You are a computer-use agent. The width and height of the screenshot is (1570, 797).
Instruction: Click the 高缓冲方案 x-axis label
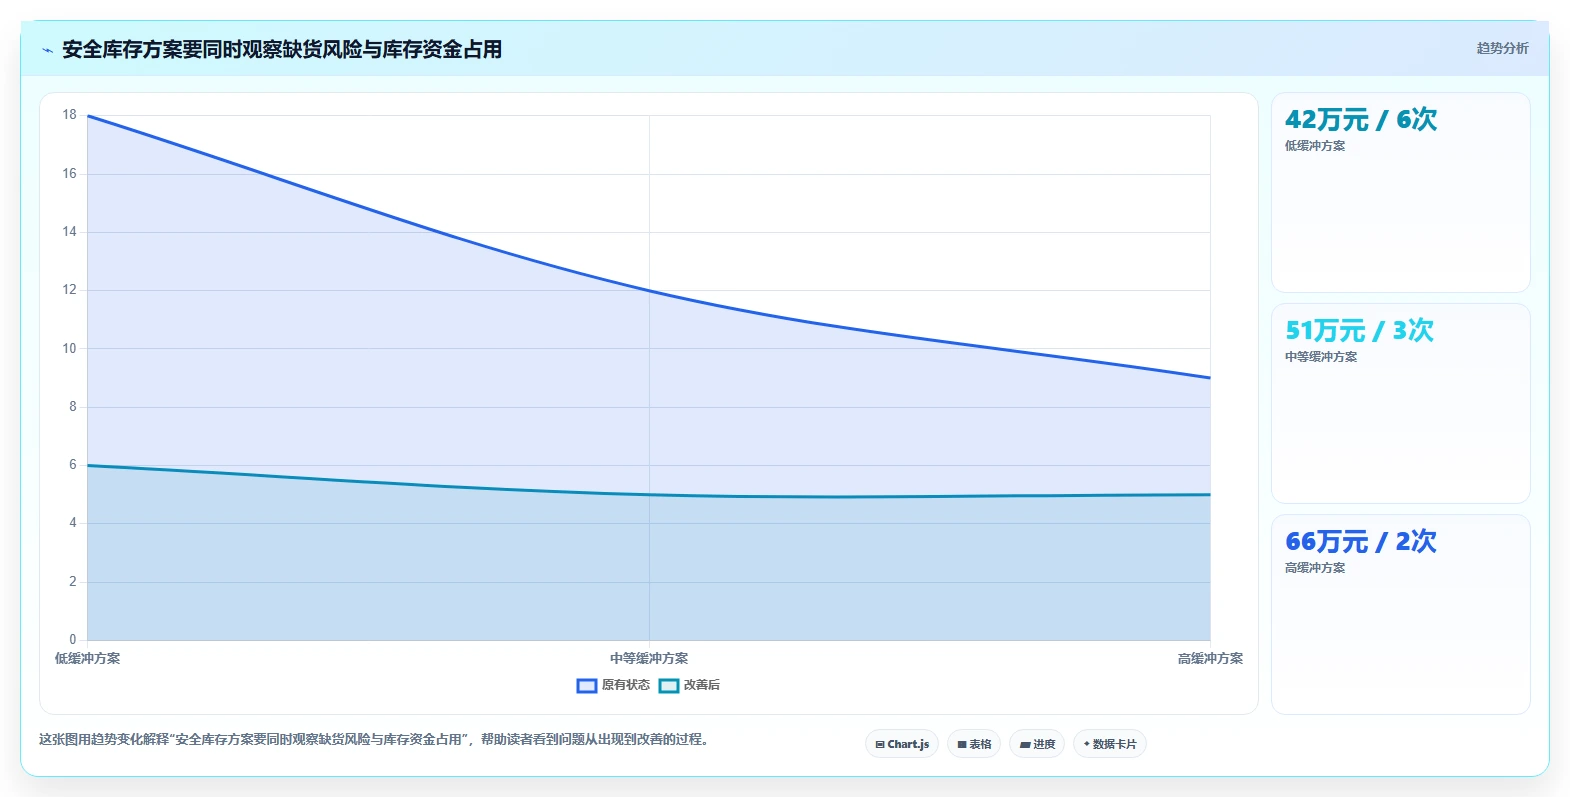1210,659
